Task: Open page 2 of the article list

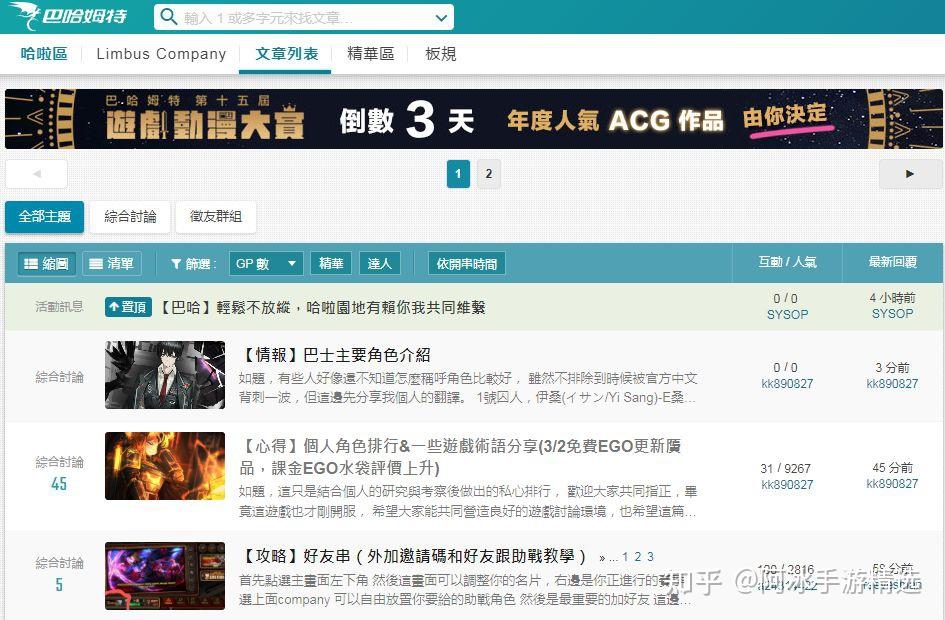Action: [489, 173]
